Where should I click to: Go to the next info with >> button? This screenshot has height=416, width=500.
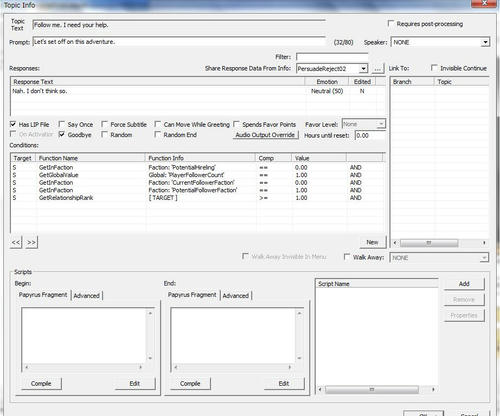point(31,242)
